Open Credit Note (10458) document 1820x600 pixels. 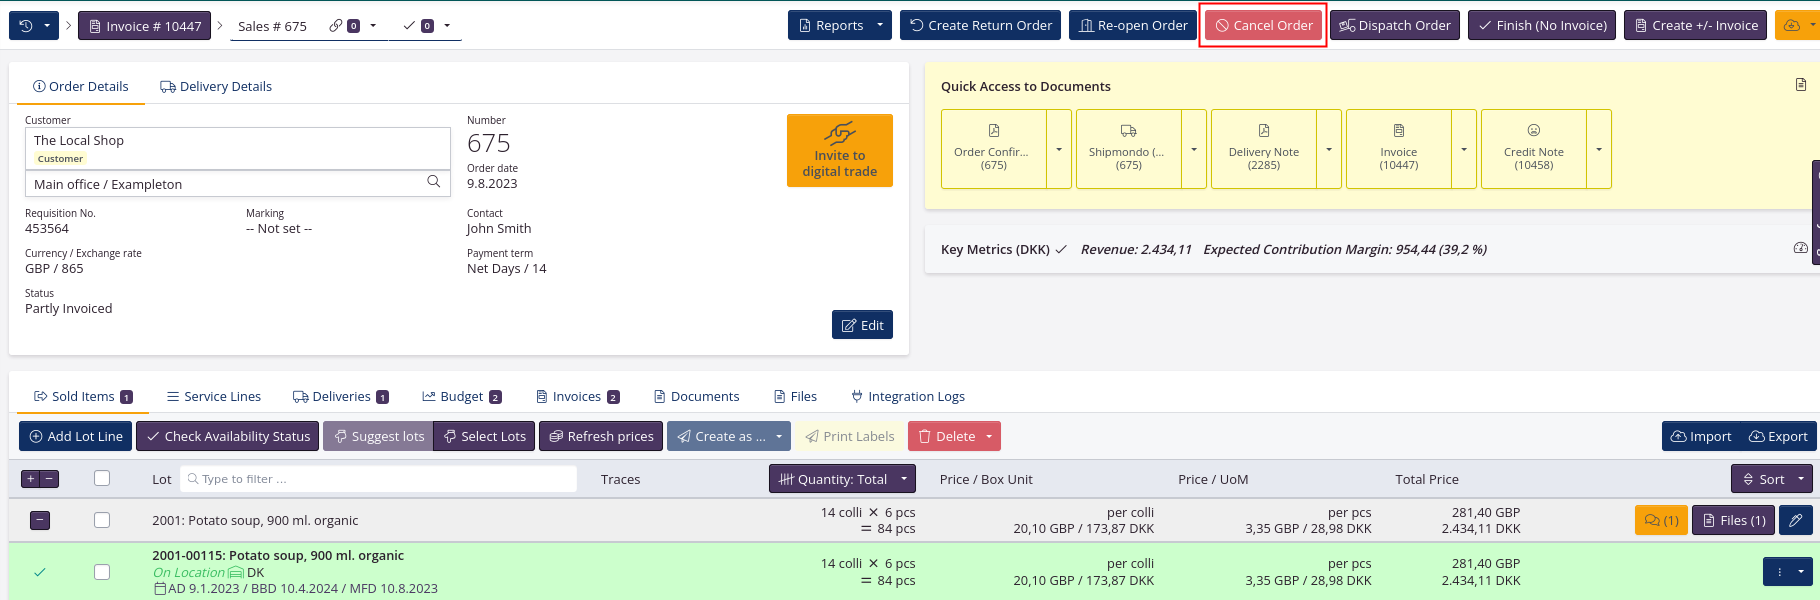point(1533,149)
